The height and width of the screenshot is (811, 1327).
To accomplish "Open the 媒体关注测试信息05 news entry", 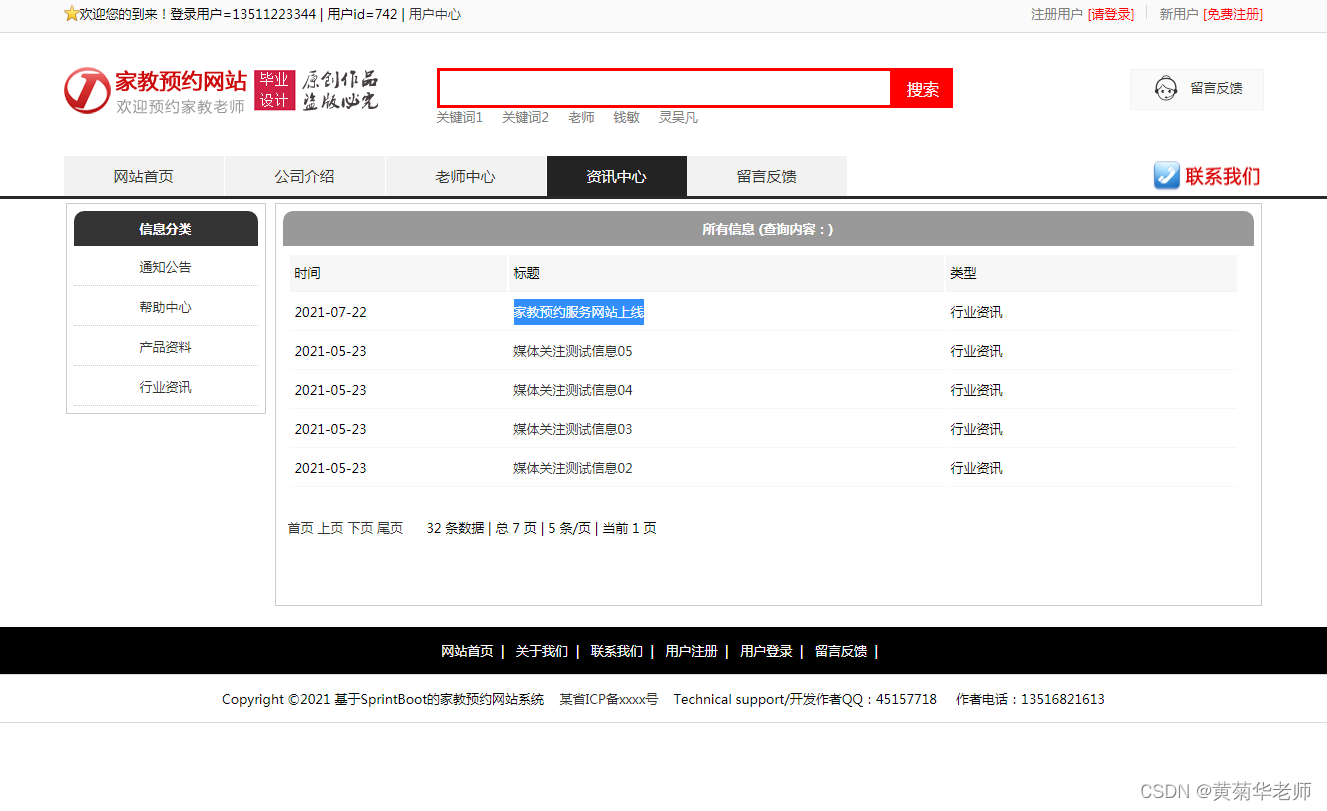I will tap(573, 350).
